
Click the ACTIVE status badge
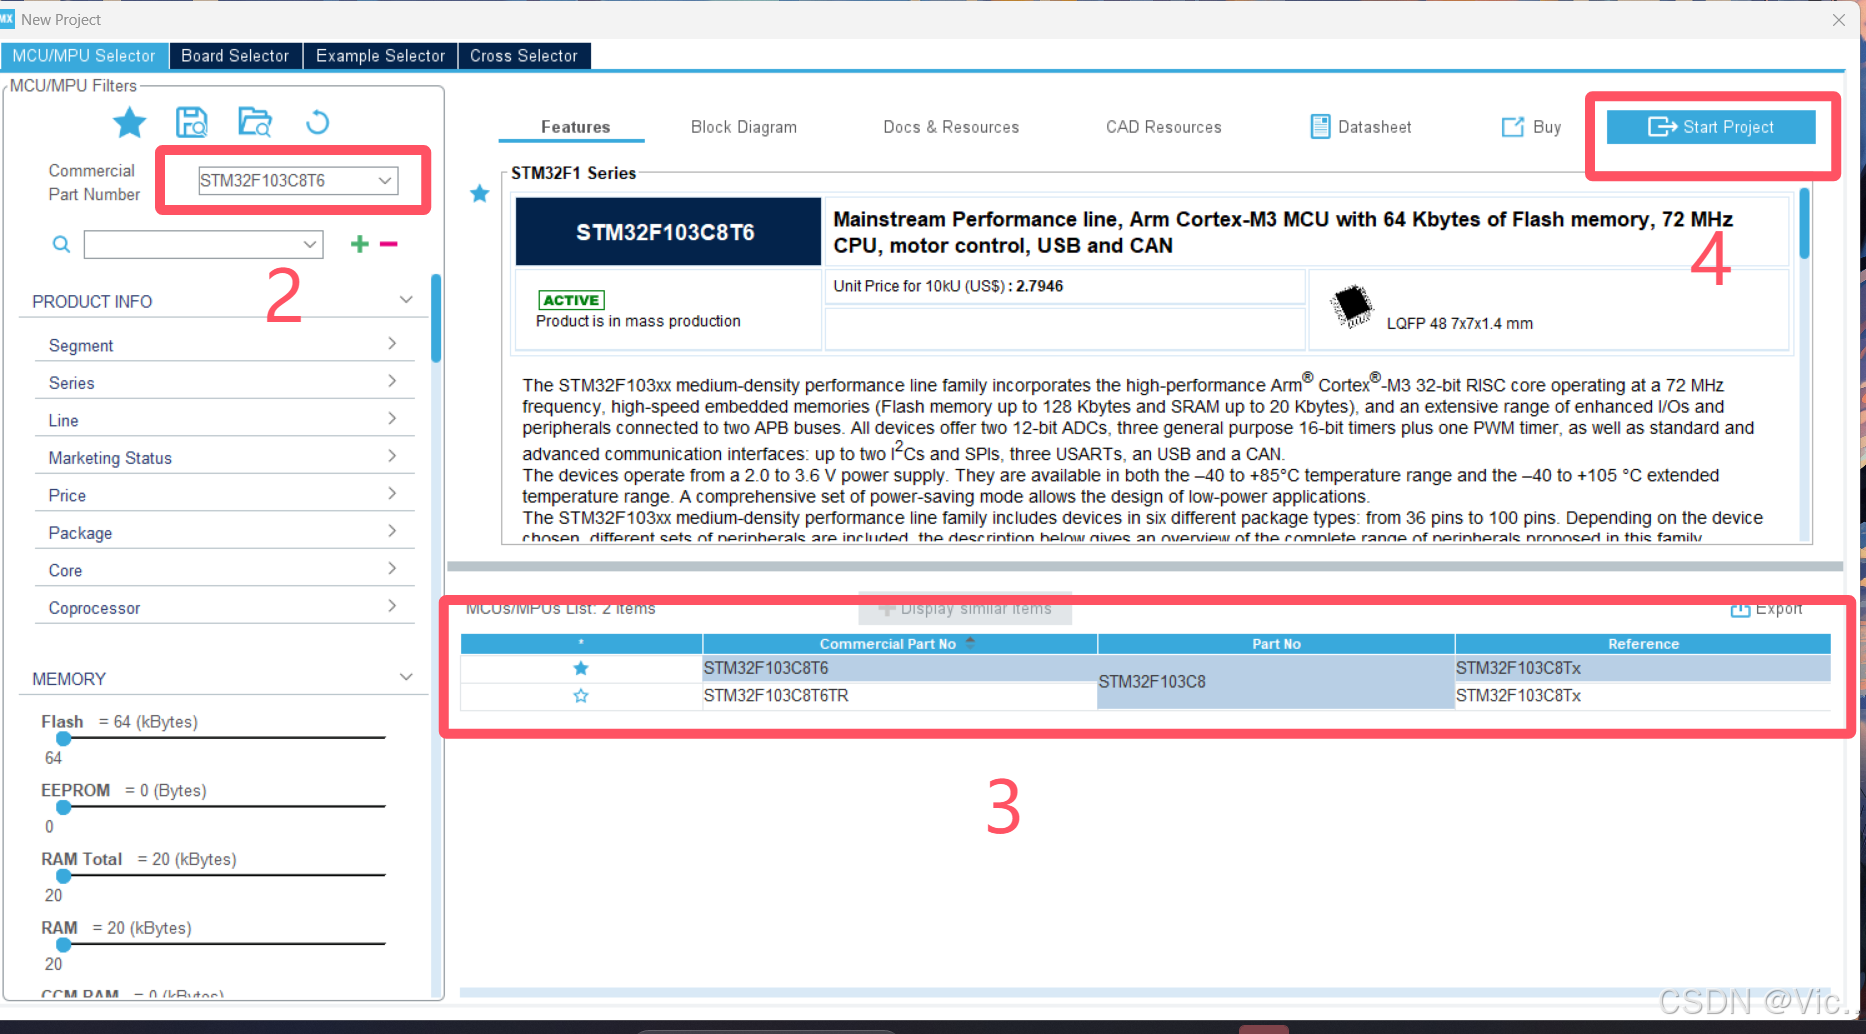571,300
